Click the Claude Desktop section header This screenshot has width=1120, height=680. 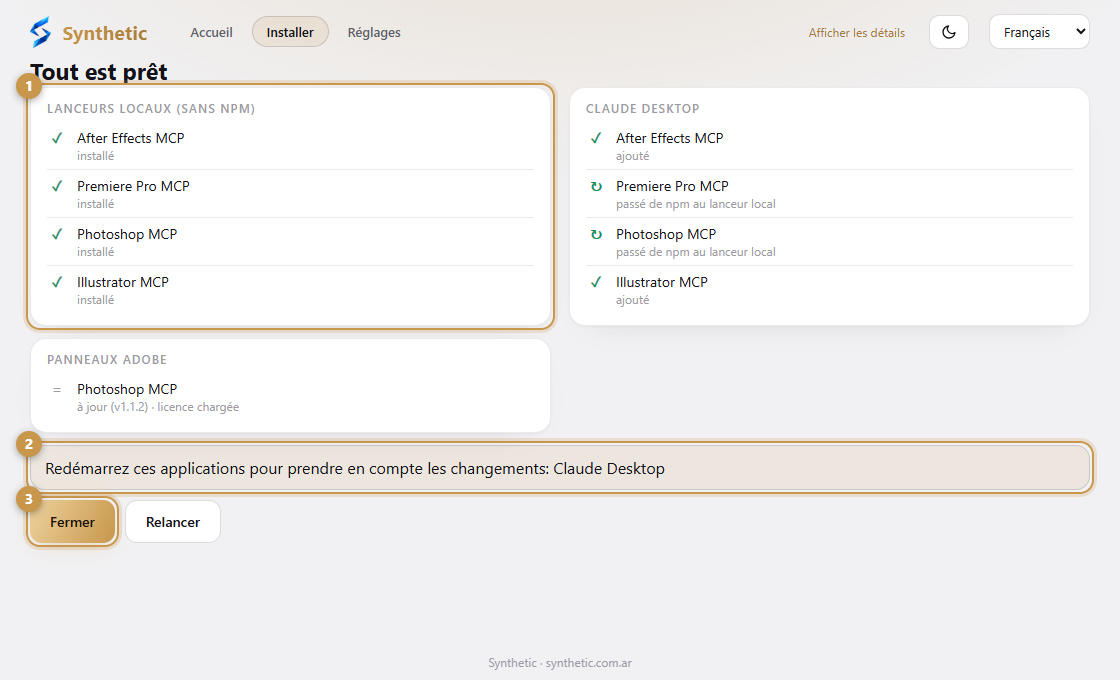[x=643, y=109]
